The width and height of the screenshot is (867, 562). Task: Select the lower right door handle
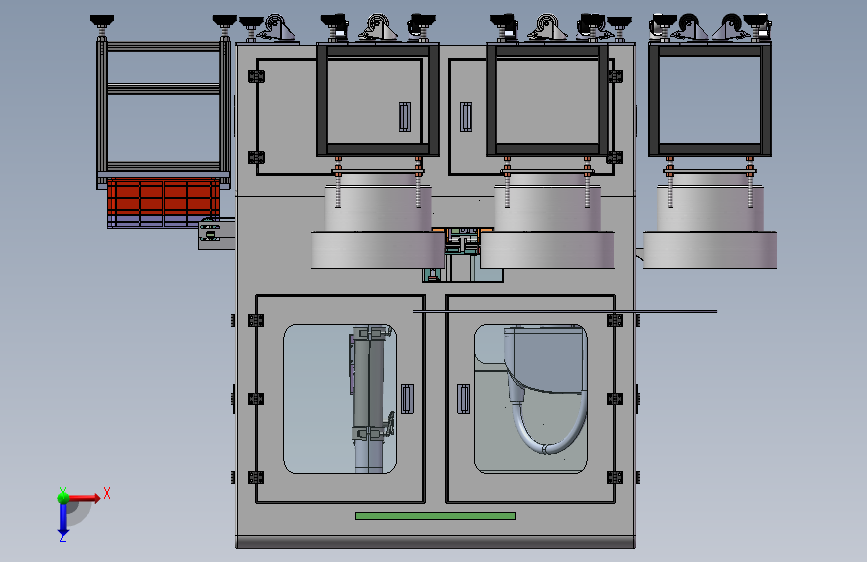pyautogui.click(x=463, y=399)
